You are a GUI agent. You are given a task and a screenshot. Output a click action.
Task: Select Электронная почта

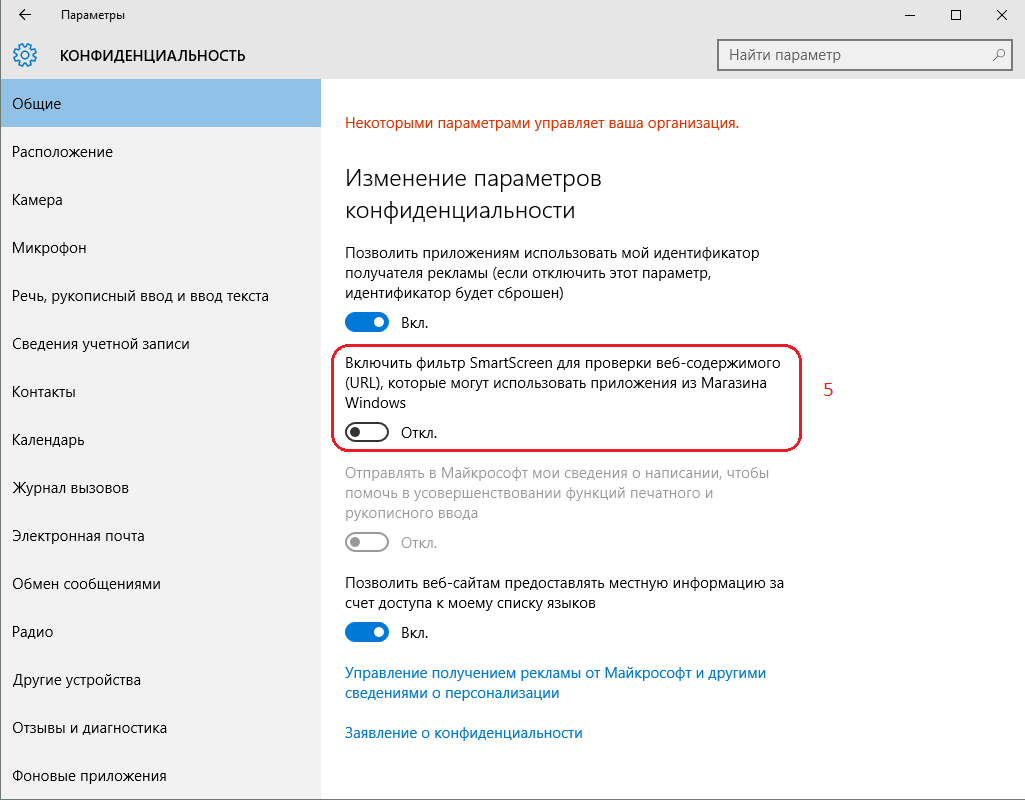[x=78, y=536]
